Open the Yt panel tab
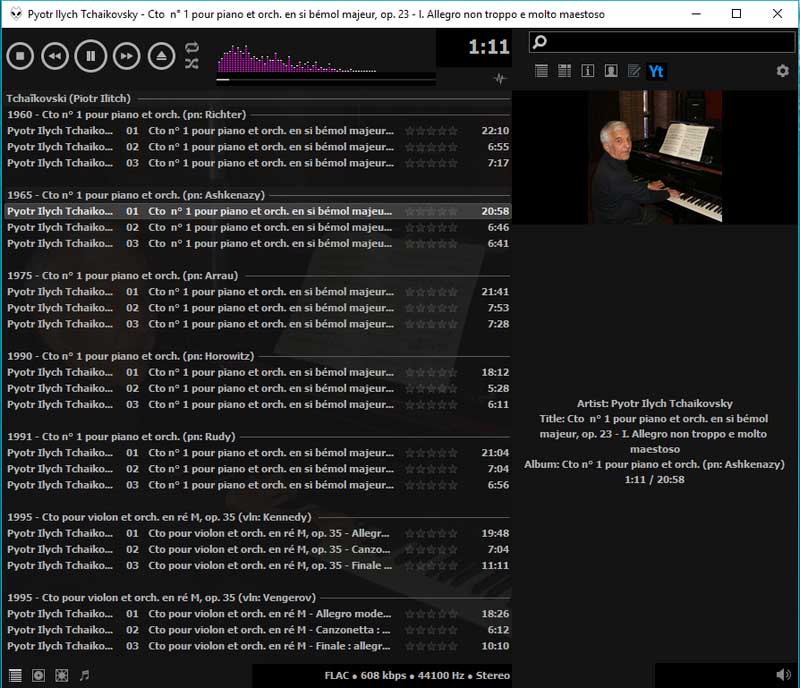The width and height of the screenshot is (800, 688). (656, 71)
